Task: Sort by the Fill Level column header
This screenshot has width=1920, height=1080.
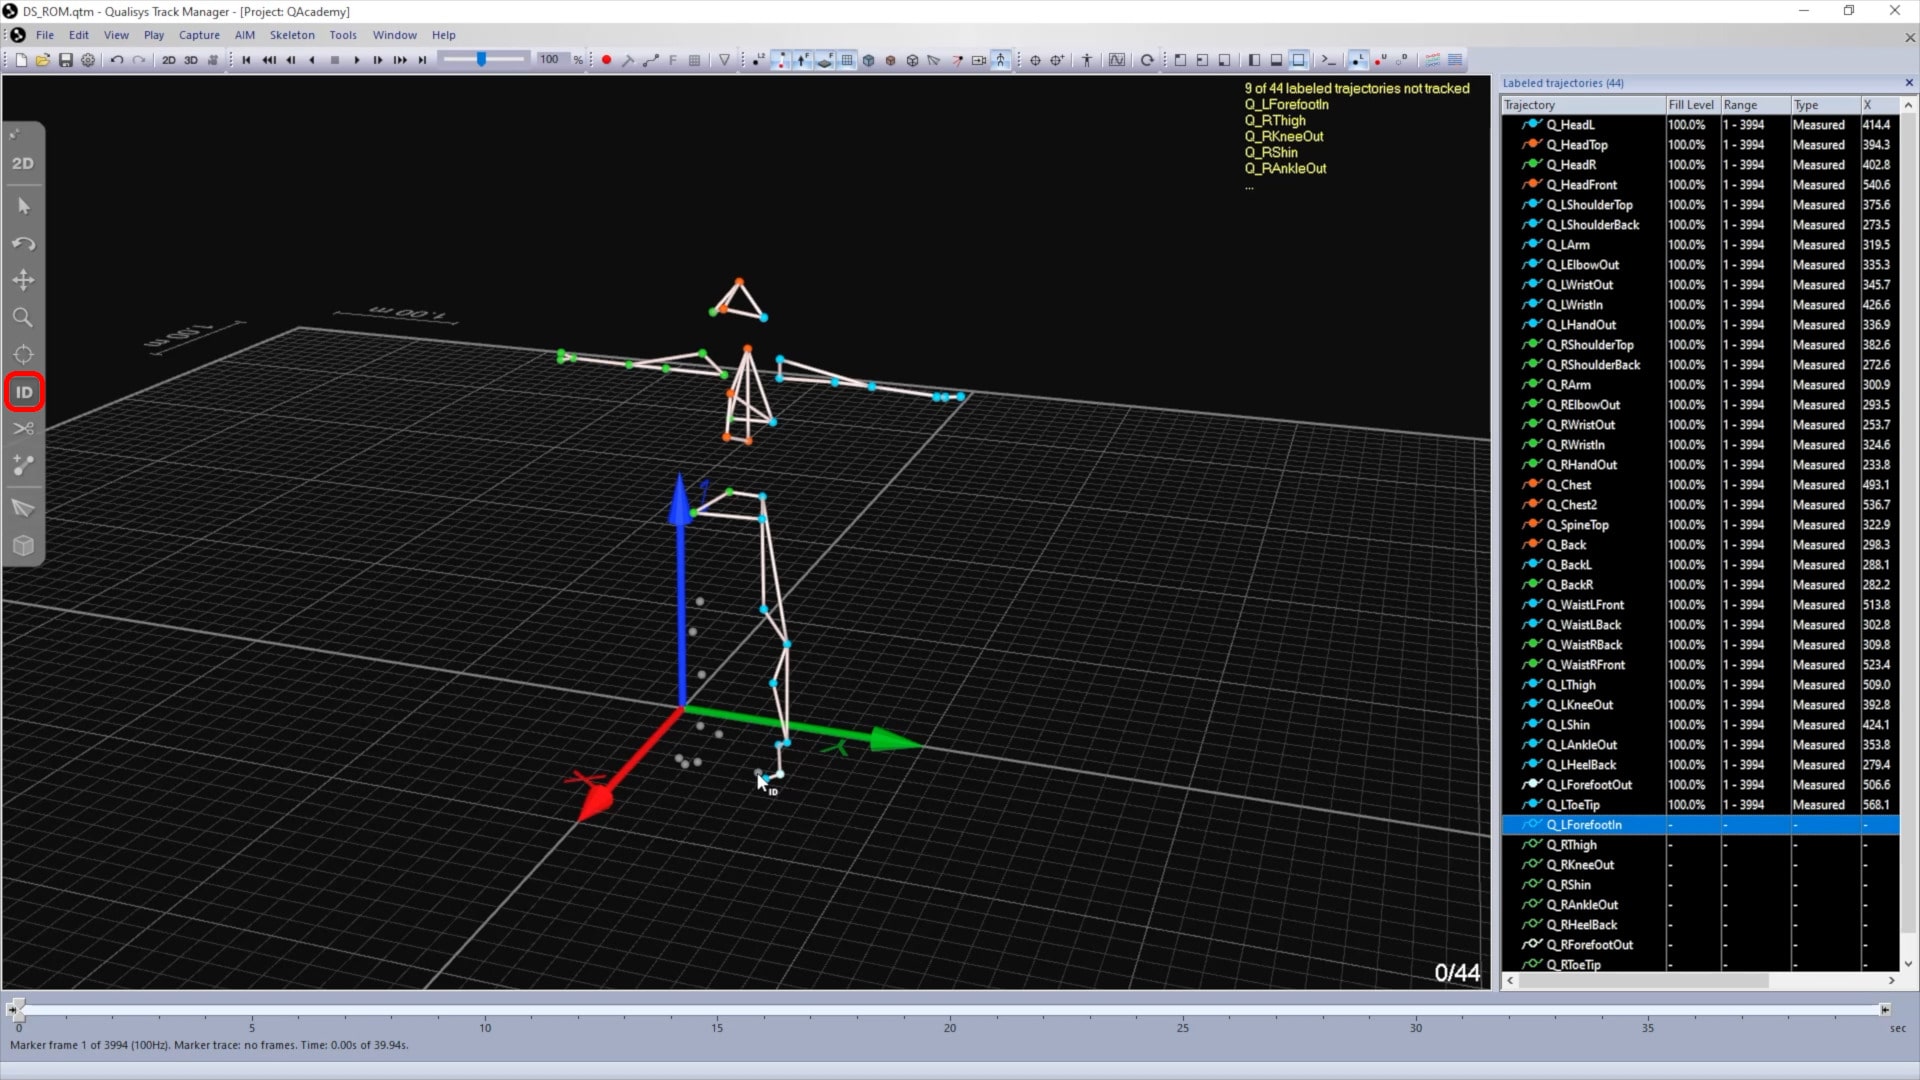Action: click(x=1691, y=105)
